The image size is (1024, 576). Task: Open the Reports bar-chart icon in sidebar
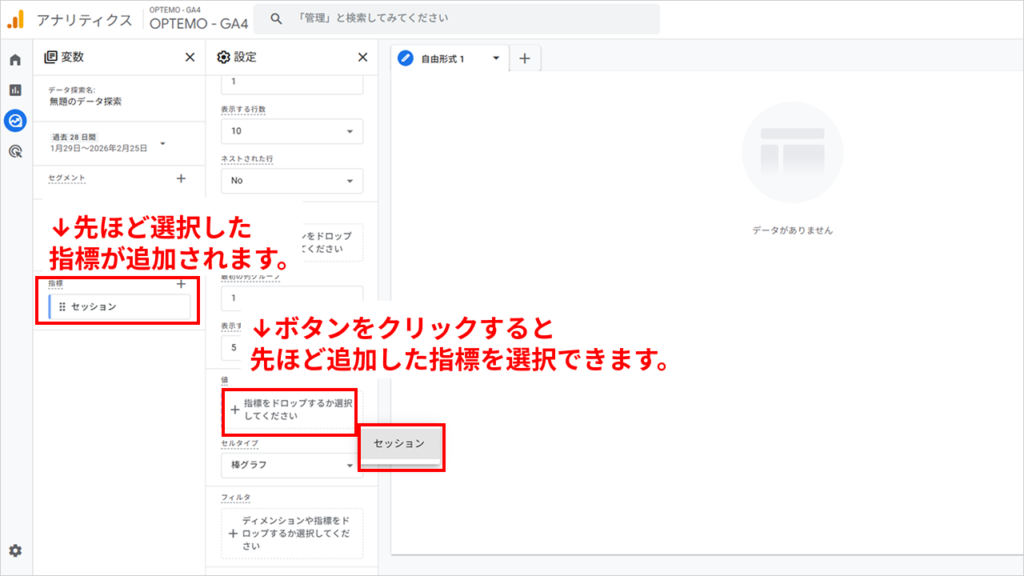[17, 88]
